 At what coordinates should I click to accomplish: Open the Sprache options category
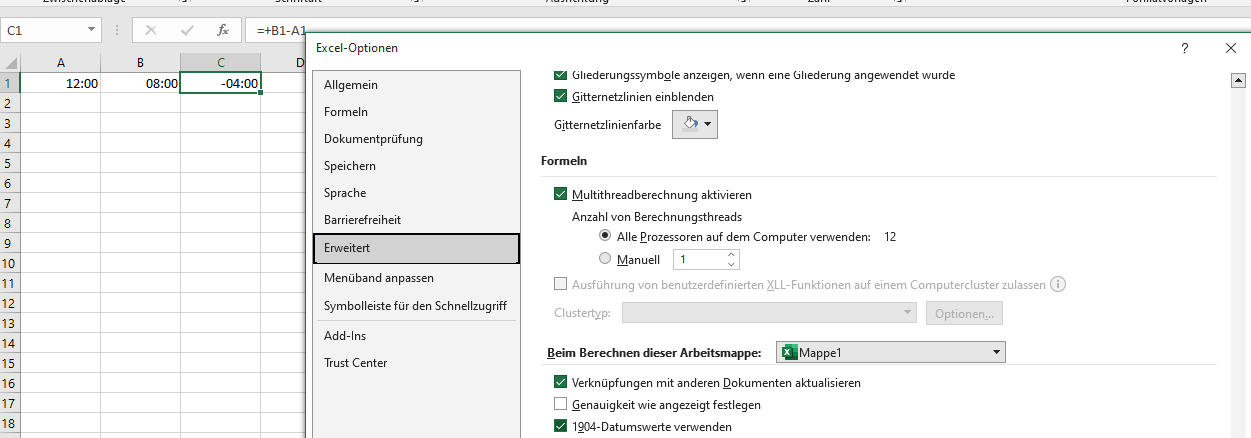(416, 193)
